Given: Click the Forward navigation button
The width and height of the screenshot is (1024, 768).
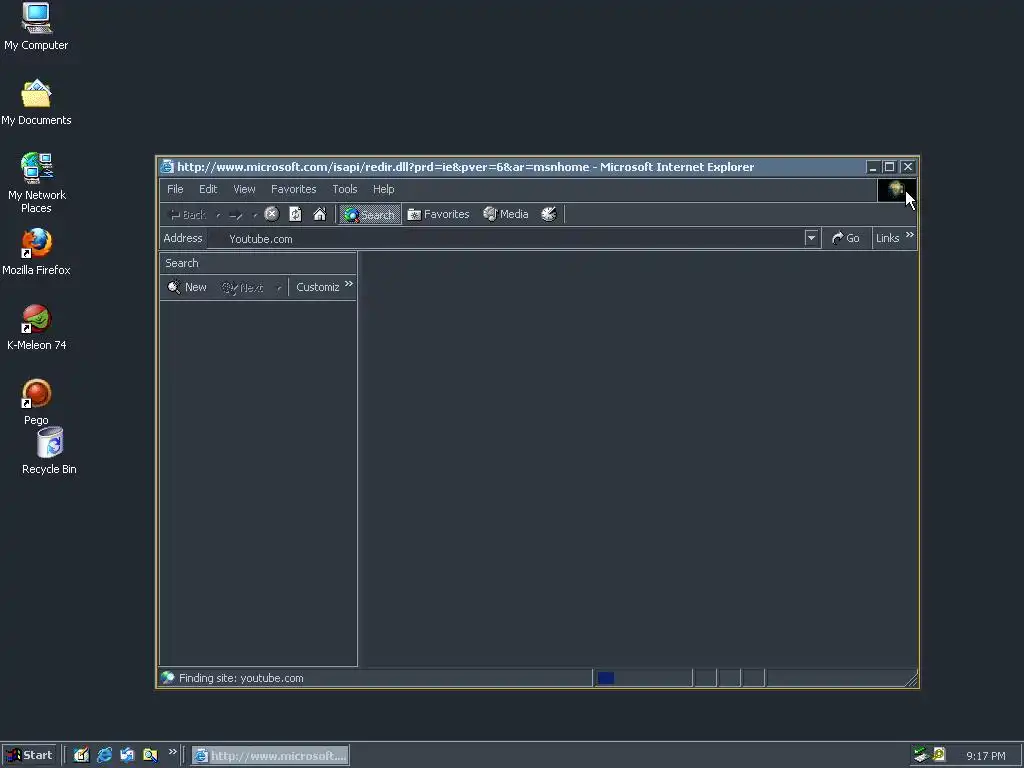Looking at the screenshot, I should point(236,215).
